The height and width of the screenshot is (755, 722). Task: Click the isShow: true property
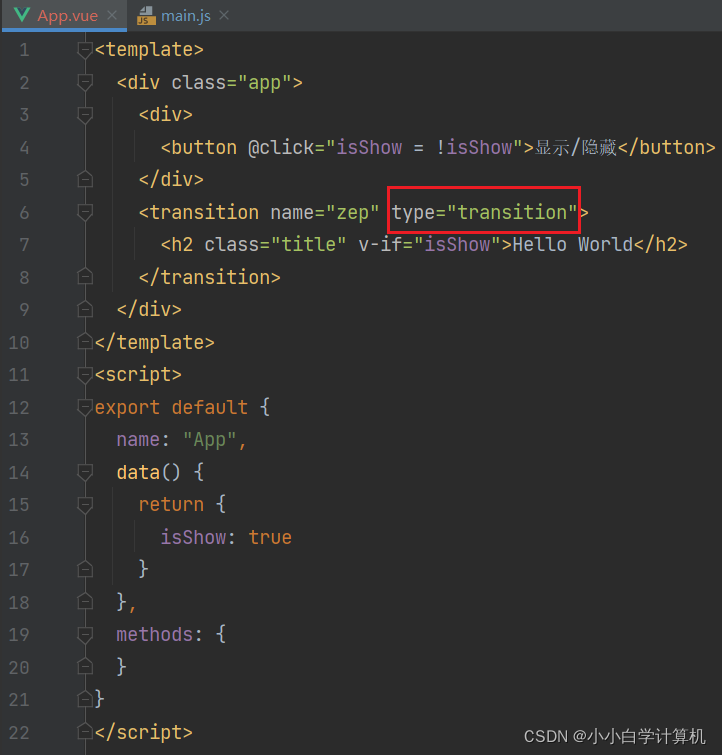(226, 537)
